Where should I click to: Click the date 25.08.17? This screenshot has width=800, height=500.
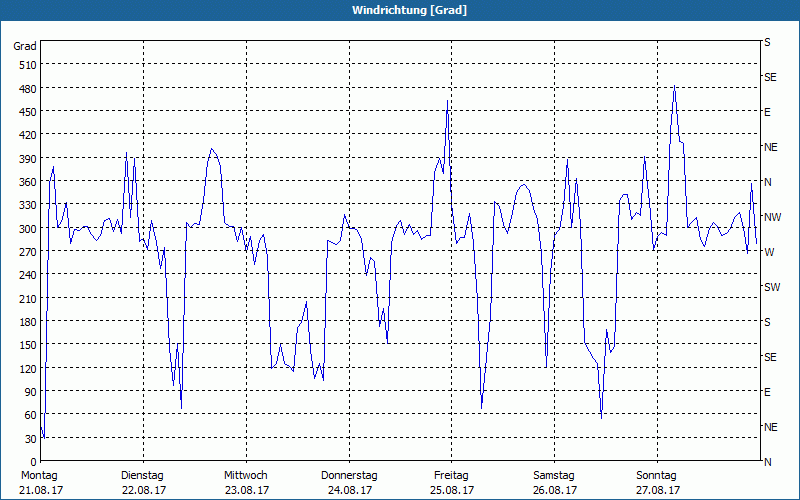point(453,490)
